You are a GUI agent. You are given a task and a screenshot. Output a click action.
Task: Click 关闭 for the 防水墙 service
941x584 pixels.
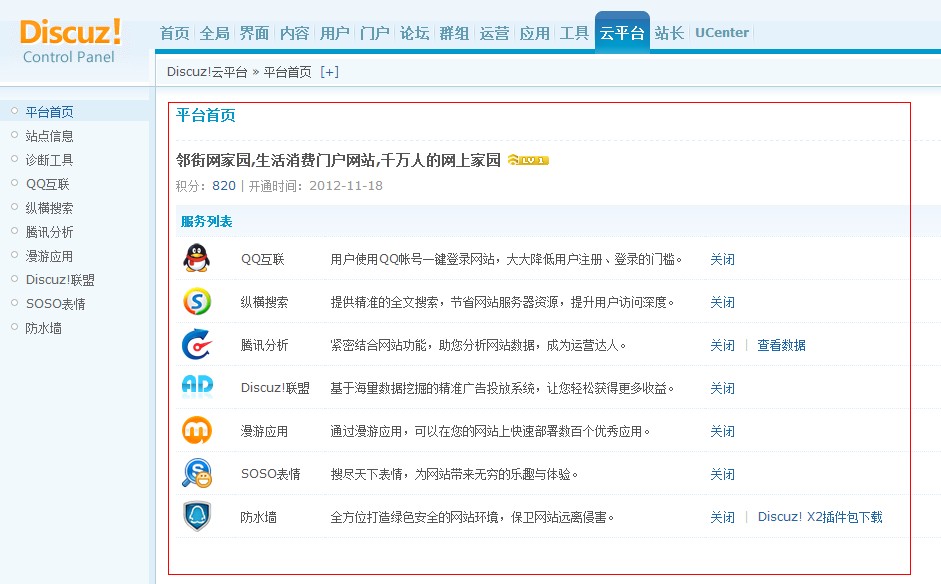[723, 517]
